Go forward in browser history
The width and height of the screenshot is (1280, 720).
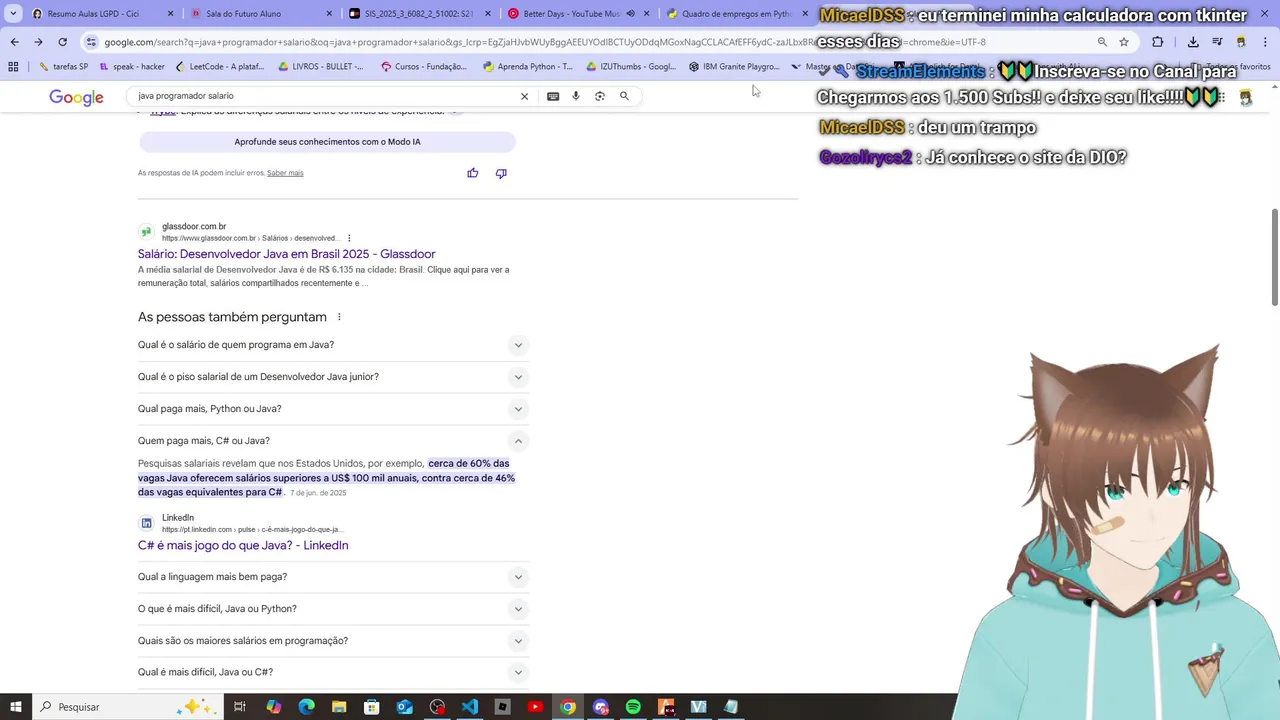(38, 42)
